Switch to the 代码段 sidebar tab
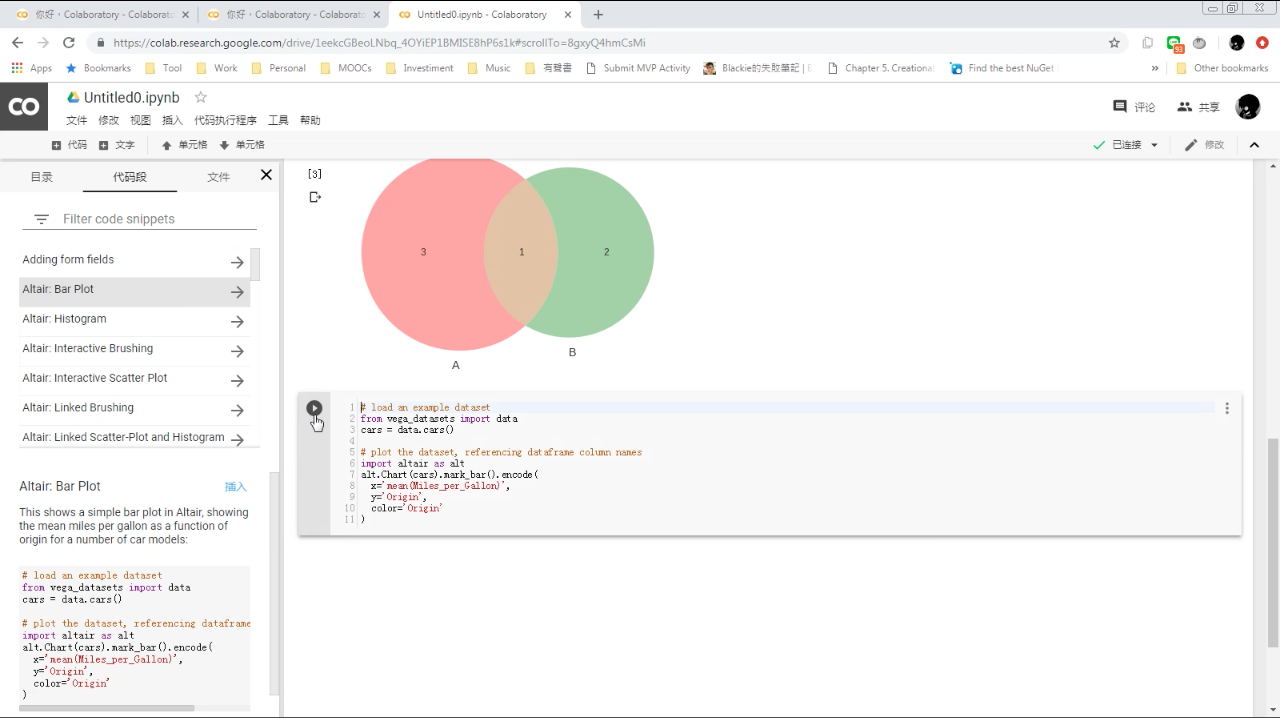 click(130, 177)
